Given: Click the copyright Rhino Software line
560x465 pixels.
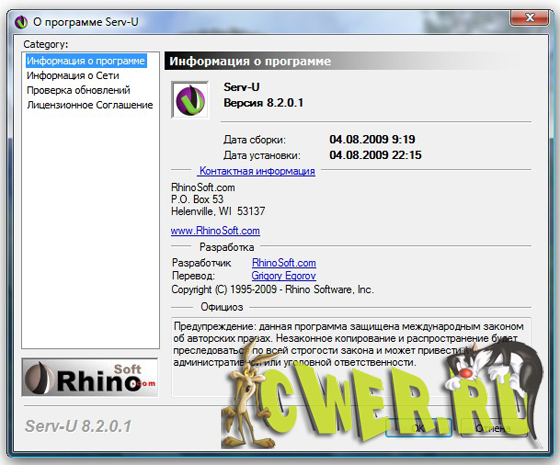Looking at the screenshot, I should pyautogui.click(x=272, y=289).
